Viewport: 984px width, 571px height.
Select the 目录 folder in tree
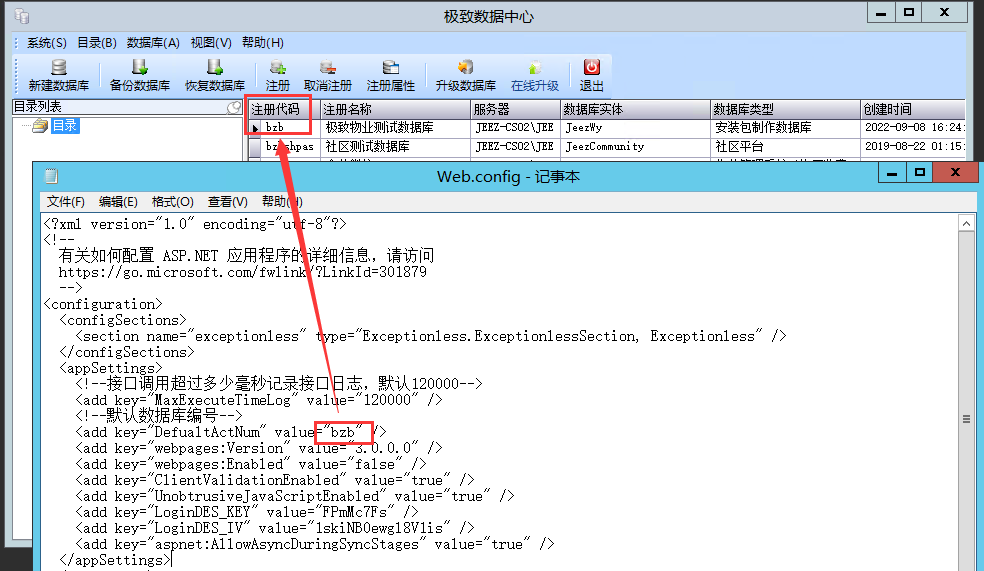click(x=65, y=125)
